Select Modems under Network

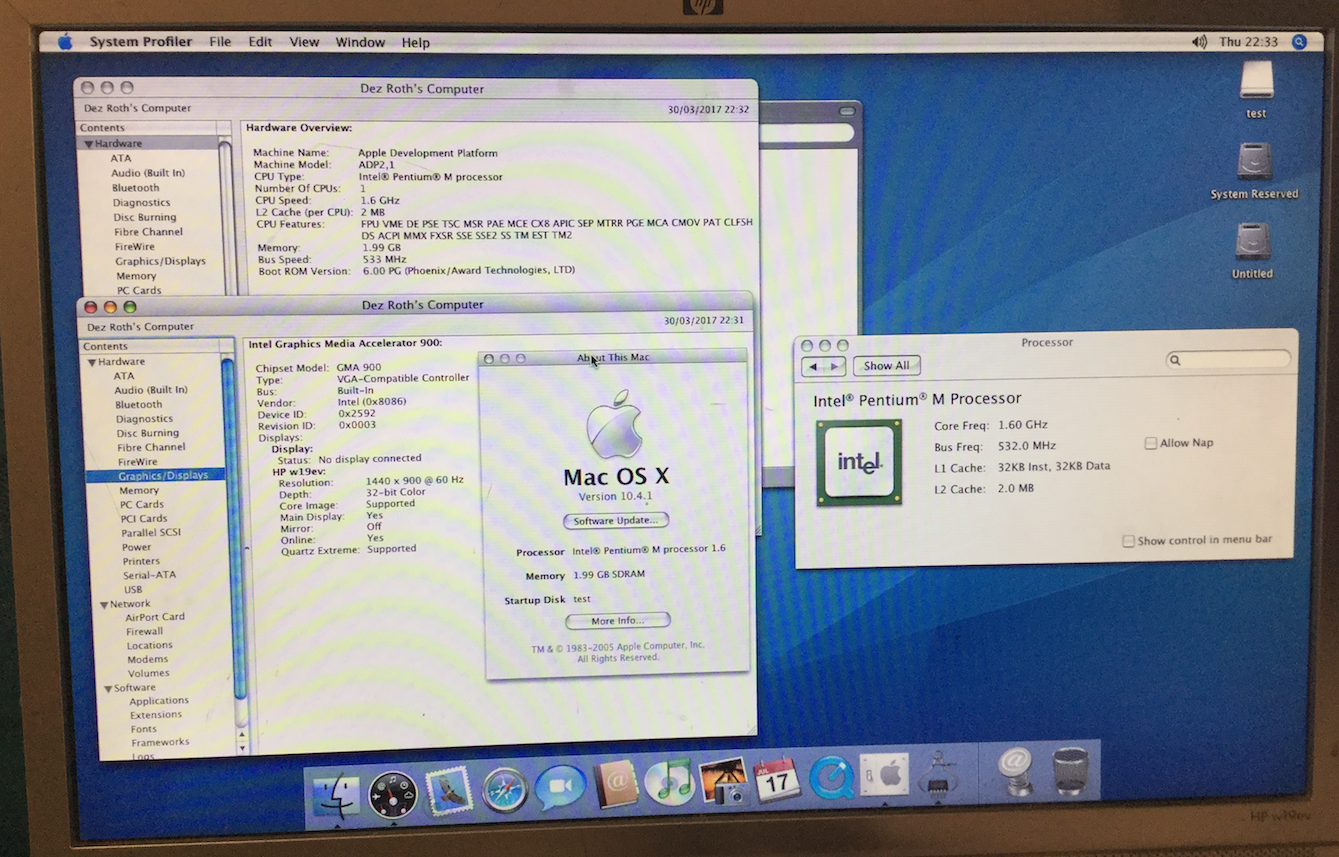[147, 660]
